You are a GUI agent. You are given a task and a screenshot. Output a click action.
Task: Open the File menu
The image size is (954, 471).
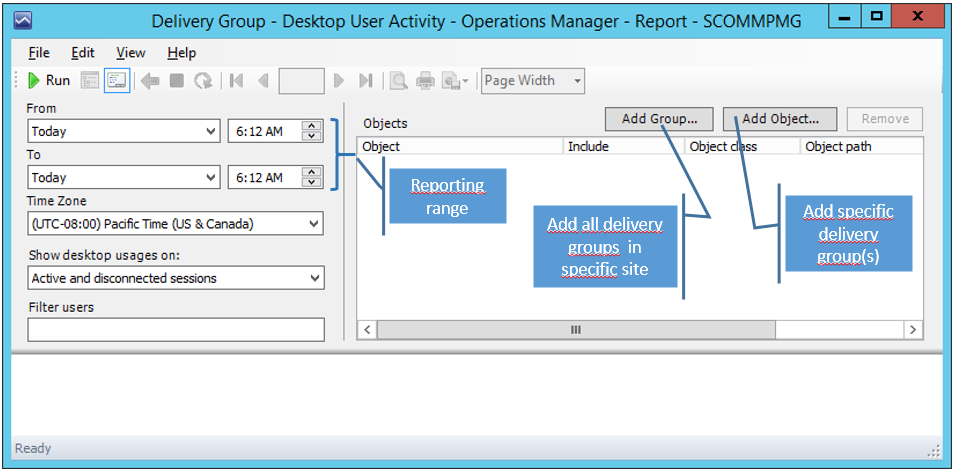[39, 53]
